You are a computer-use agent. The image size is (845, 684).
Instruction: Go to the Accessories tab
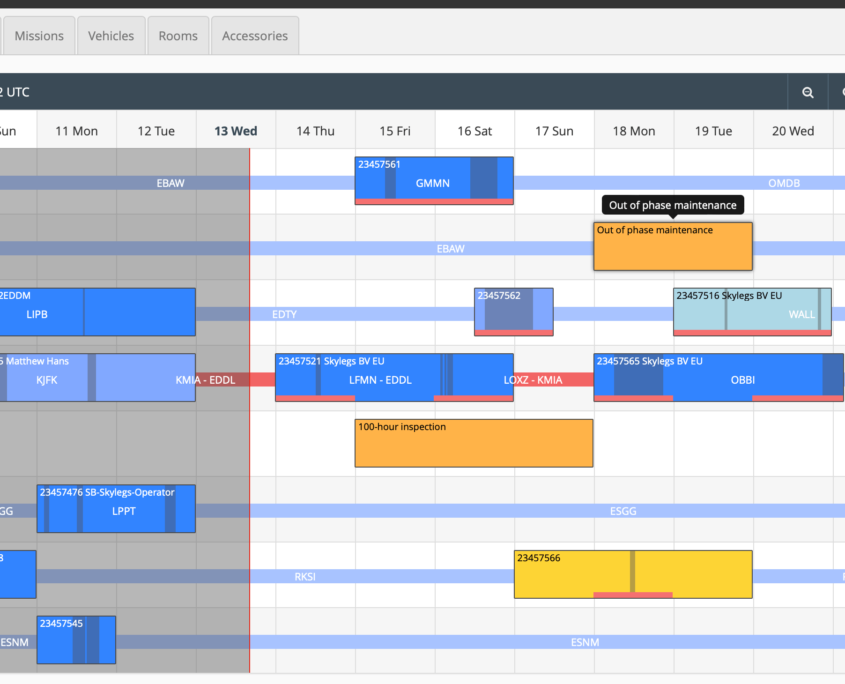click(x=255, y=36)
